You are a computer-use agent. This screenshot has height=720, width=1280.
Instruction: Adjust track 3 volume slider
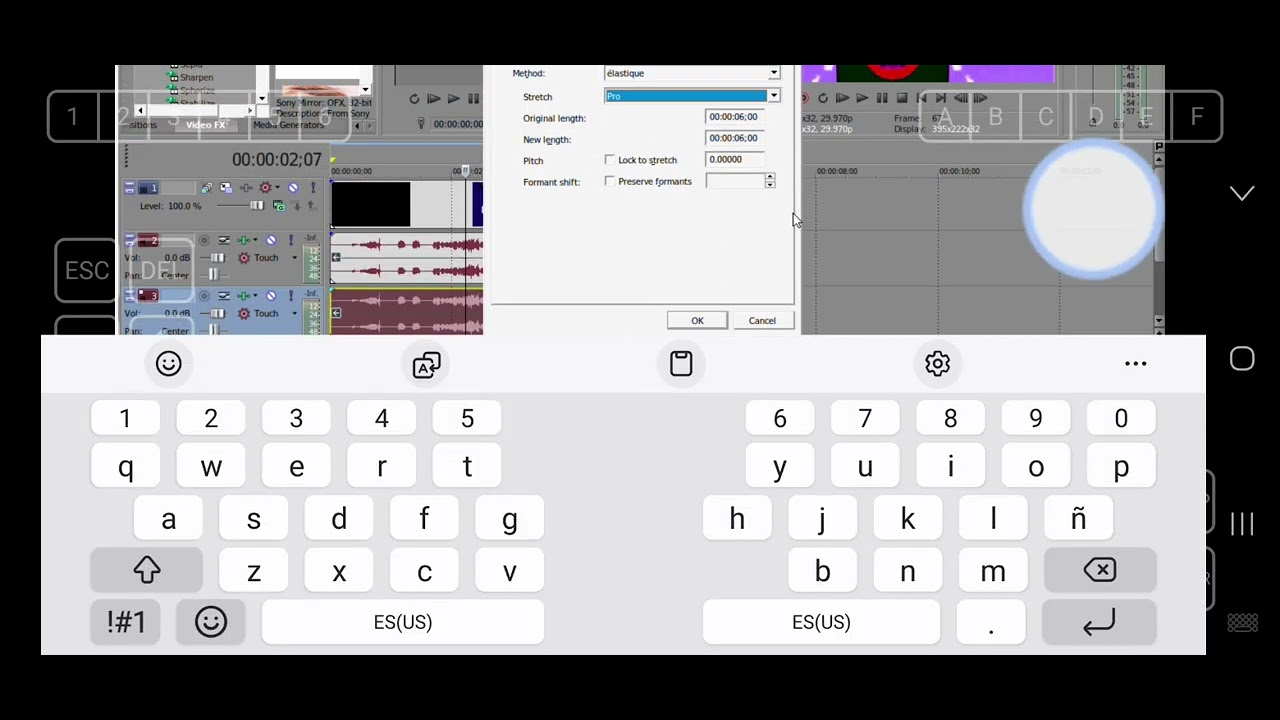pos(217,313)
